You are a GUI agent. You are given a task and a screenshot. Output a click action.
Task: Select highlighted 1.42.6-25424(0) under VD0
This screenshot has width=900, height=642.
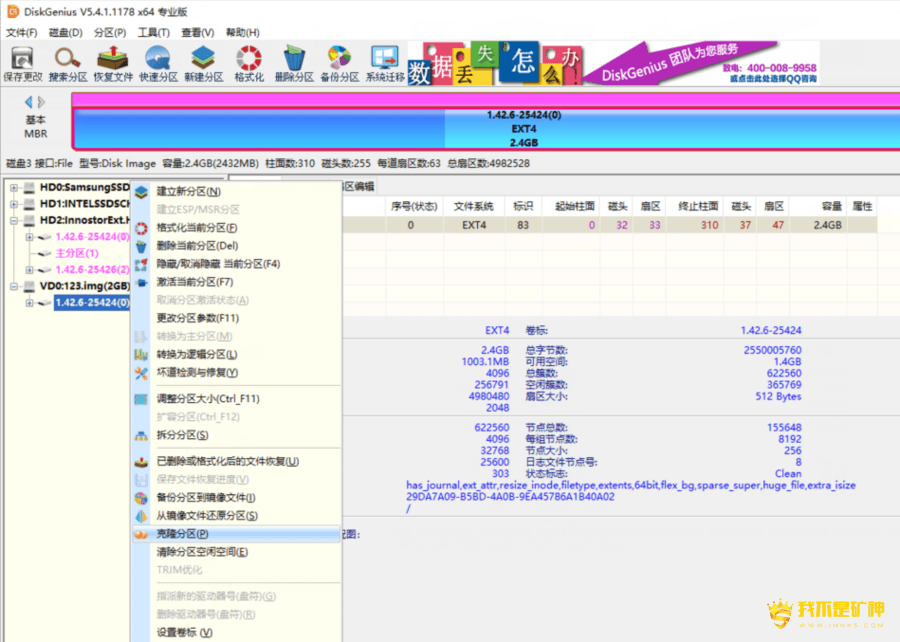pos(92,302)
